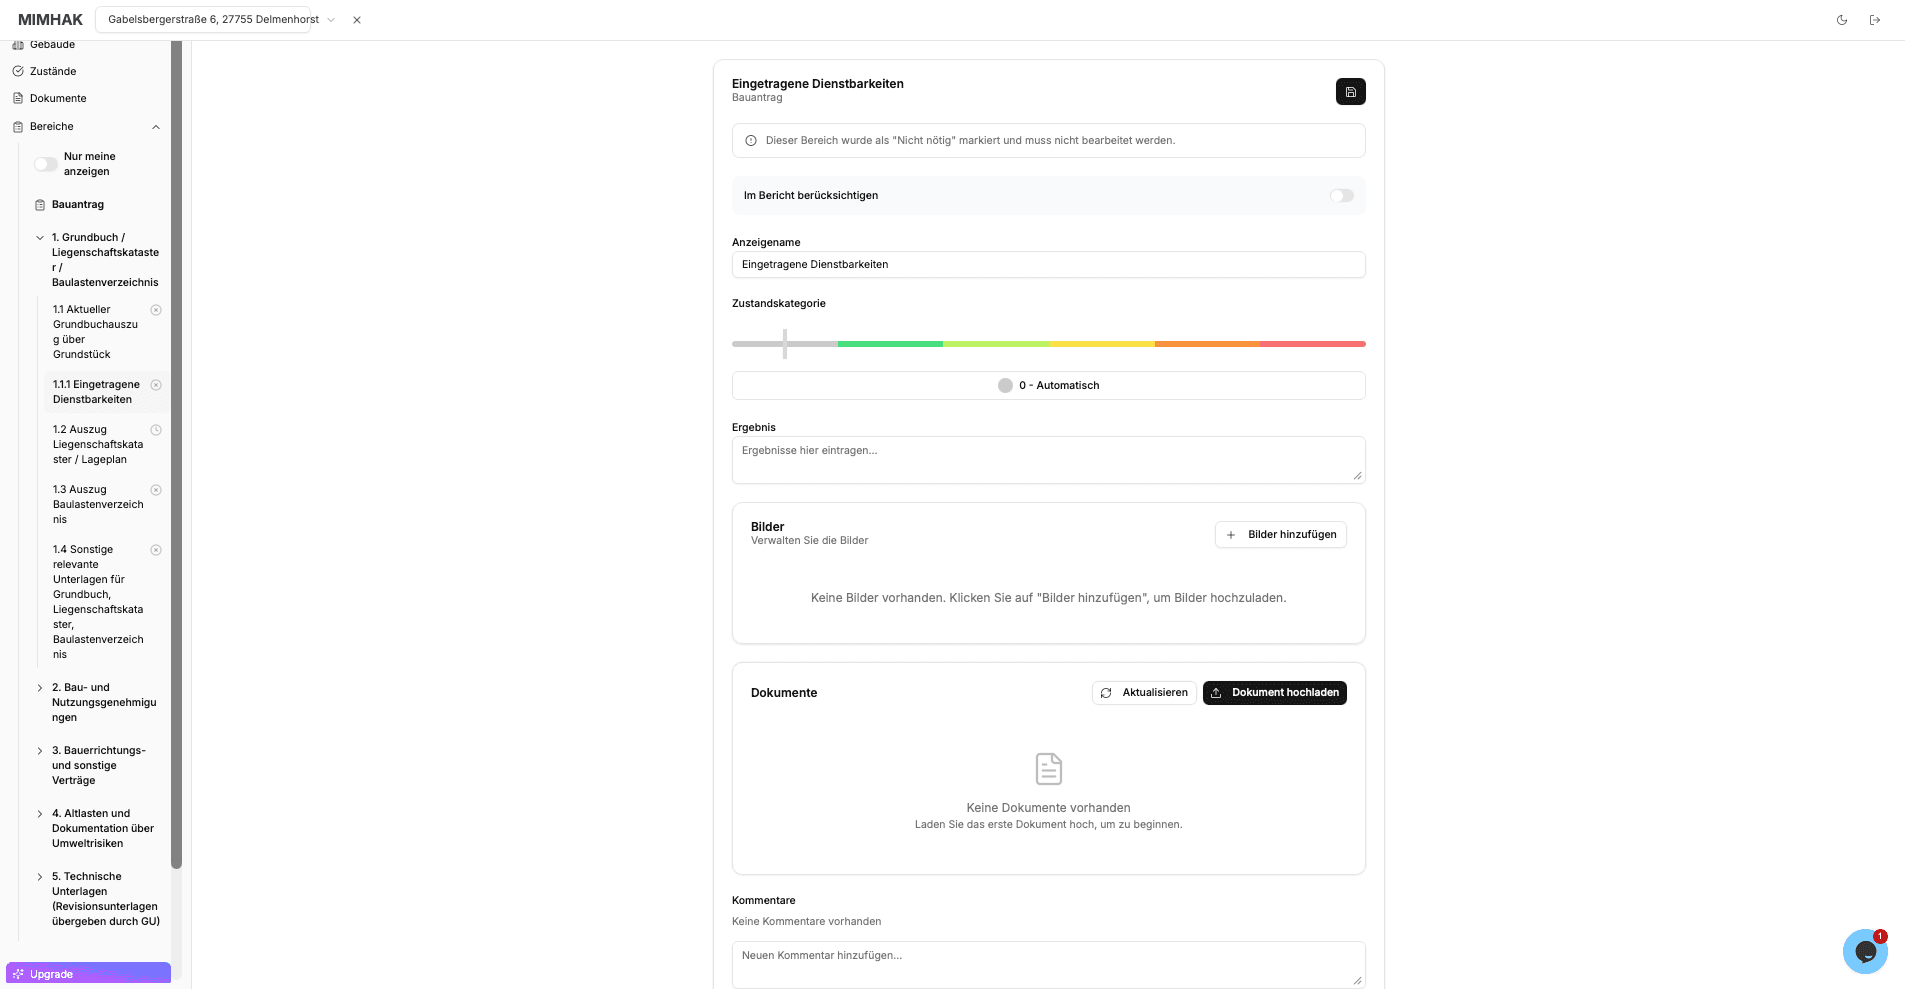
Task: Open the 0 - Automatisch category selector
Action: [x=1049, y=386]
